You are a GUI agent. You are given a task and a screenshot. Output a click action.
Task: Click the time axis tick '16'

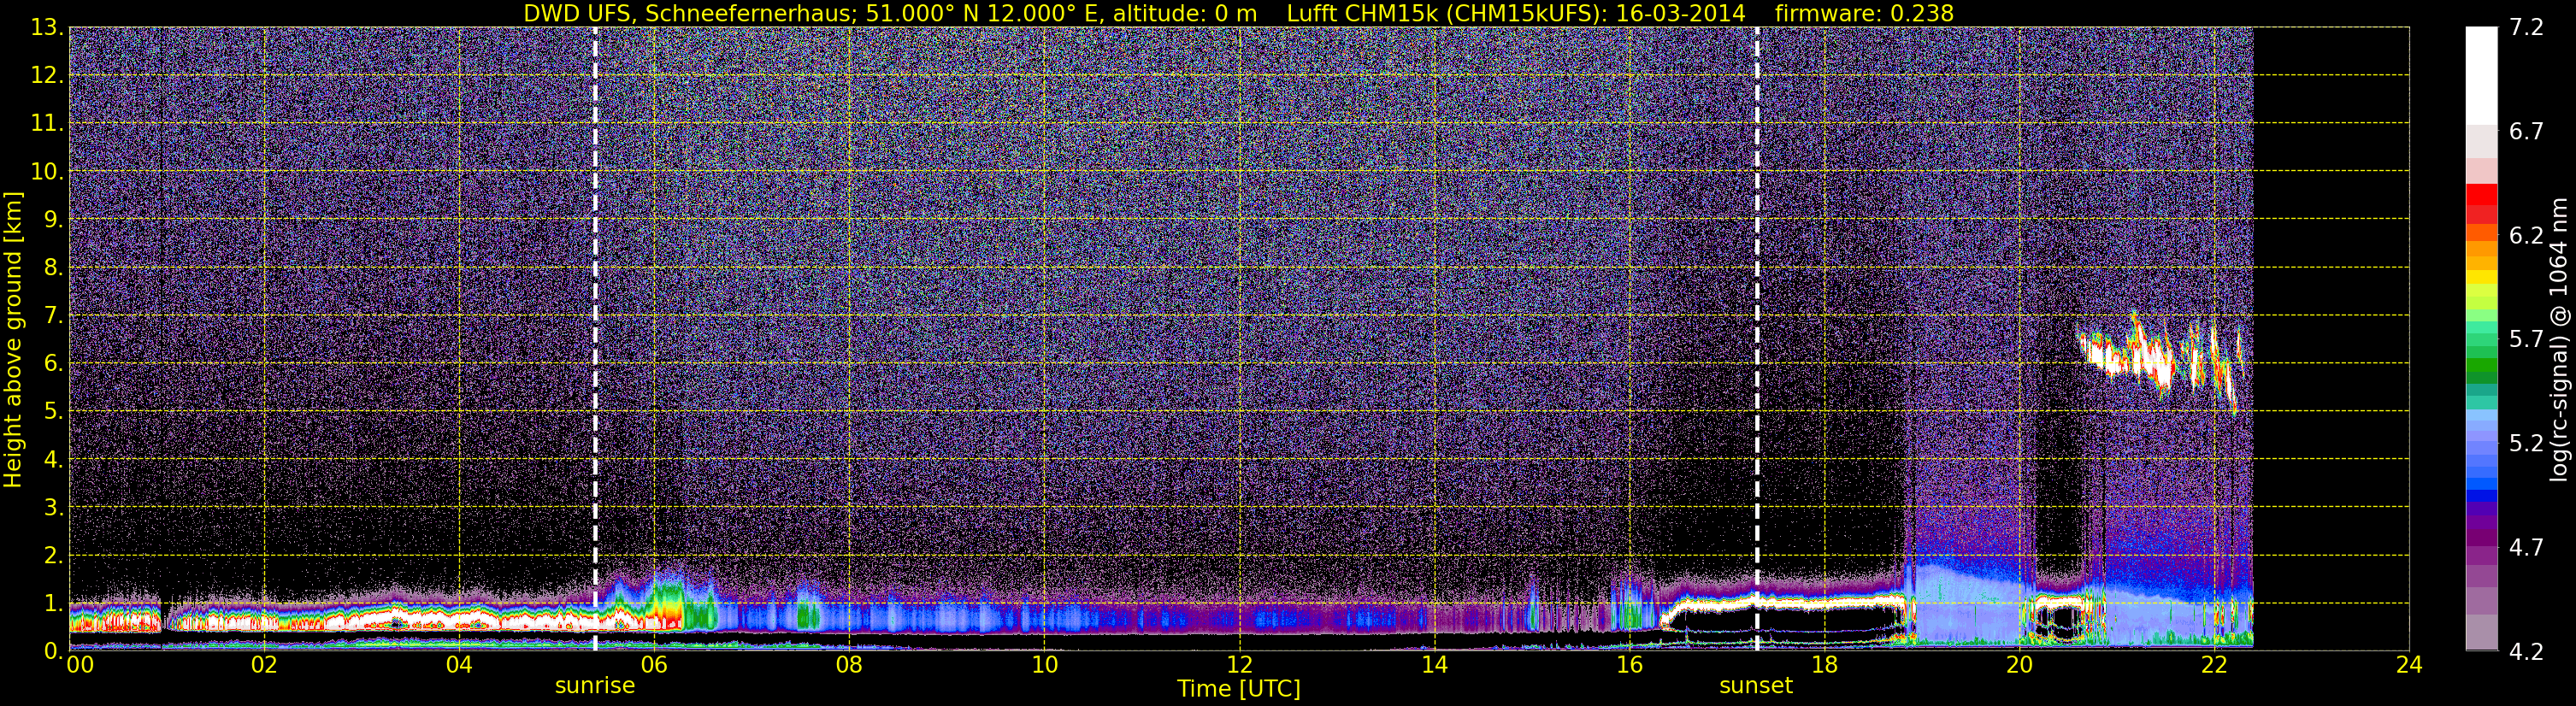point(1629,665)
